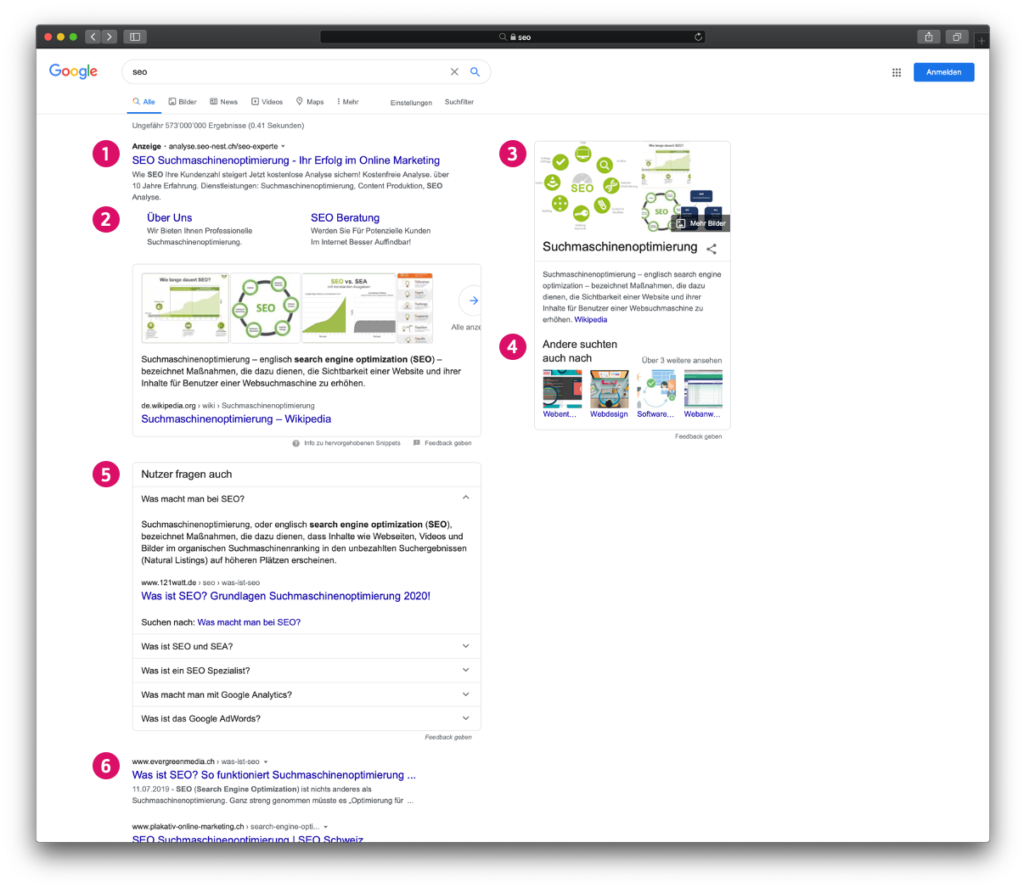1024x888 pixels.
Task: Click the Webanw... related search thumbnail
Action: (703, 389)
